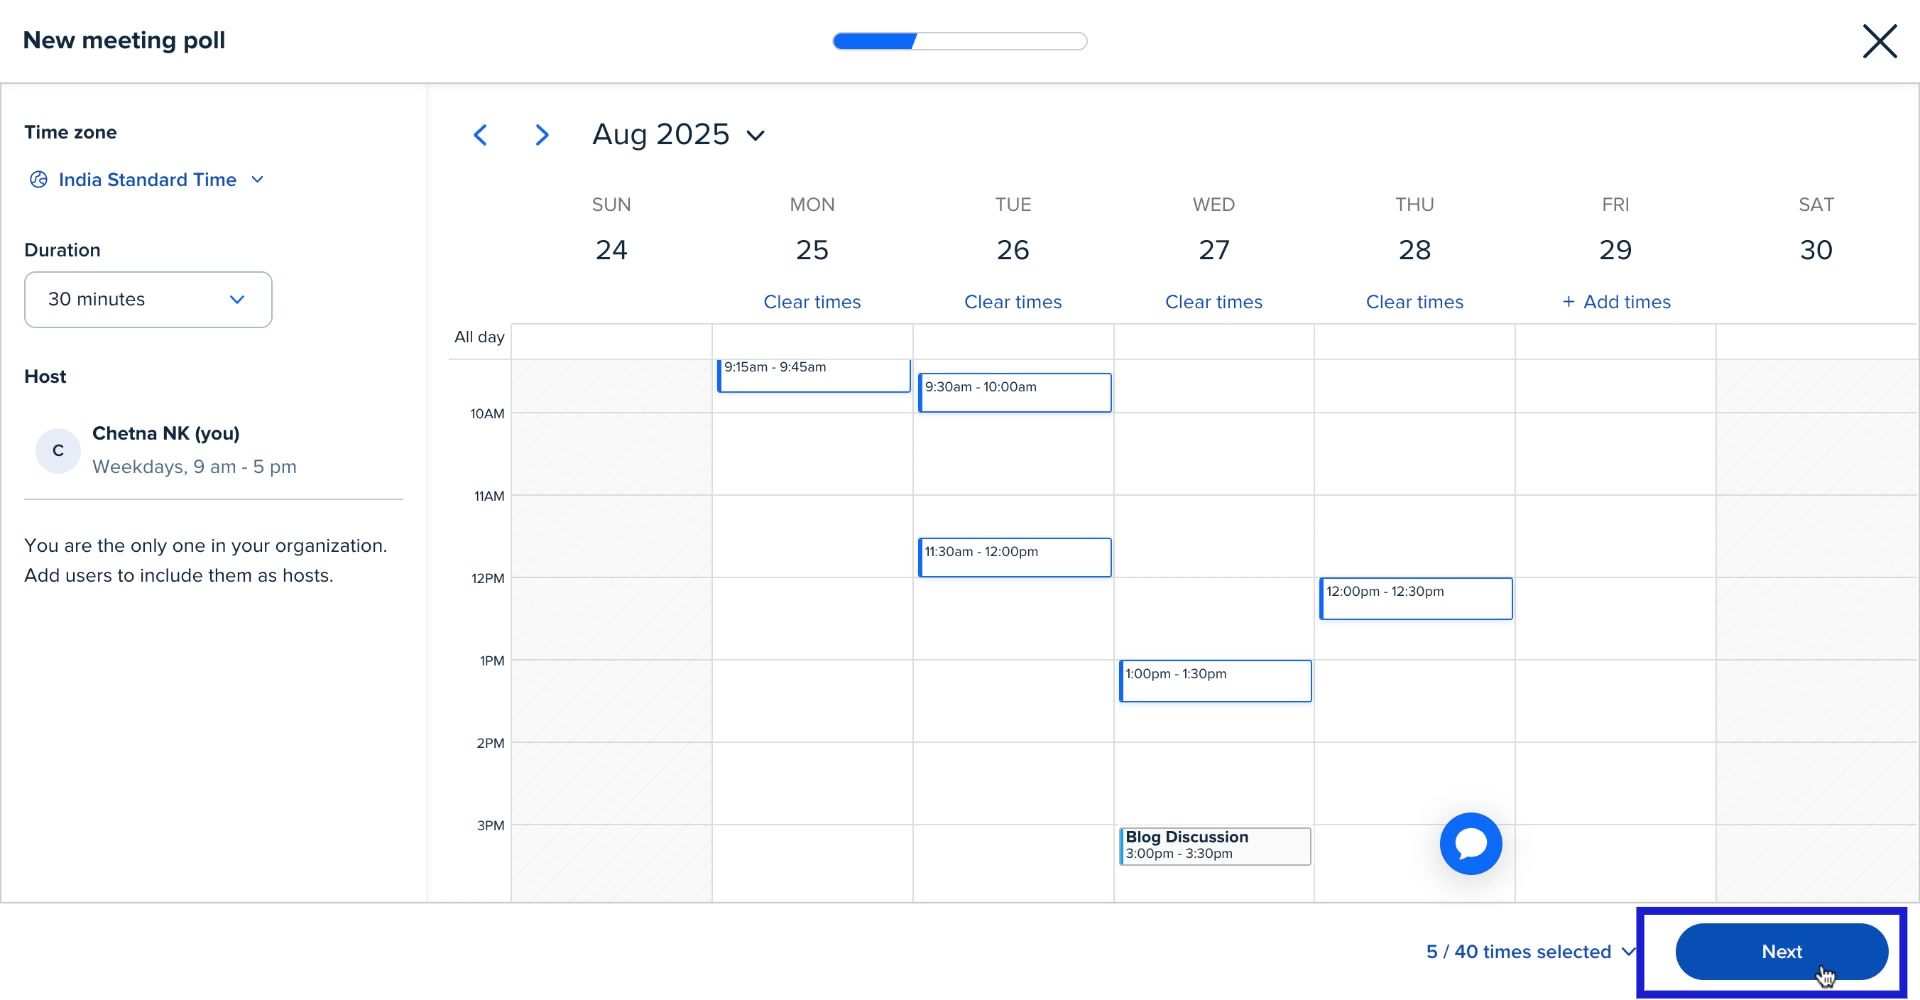Clear times for Monday the 25th
This screenshot has width=1920, height=1000.
tap(812, 301)
